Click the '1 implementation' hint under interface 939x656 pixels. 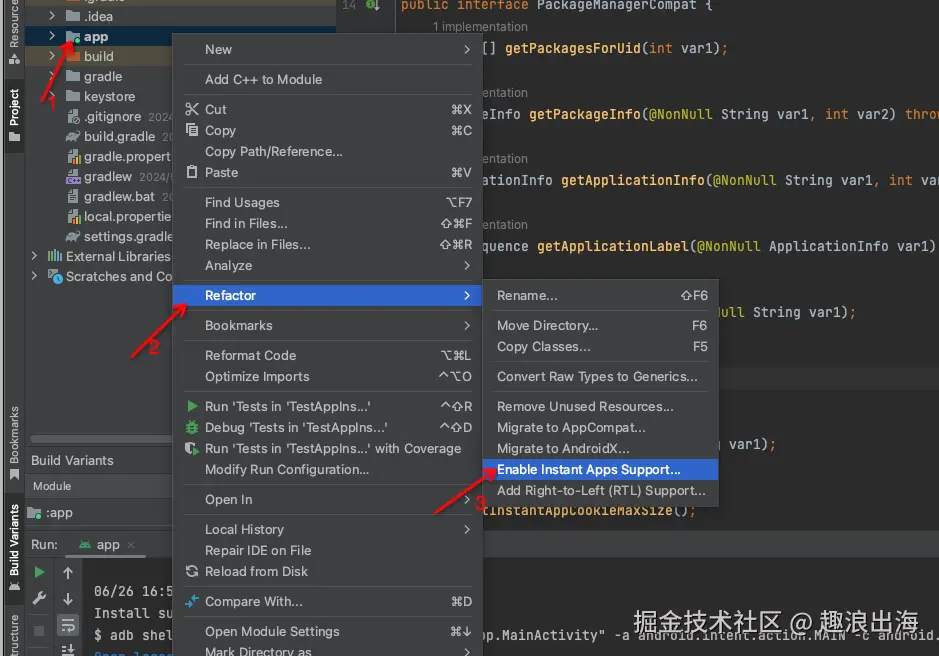pos(480,26)
